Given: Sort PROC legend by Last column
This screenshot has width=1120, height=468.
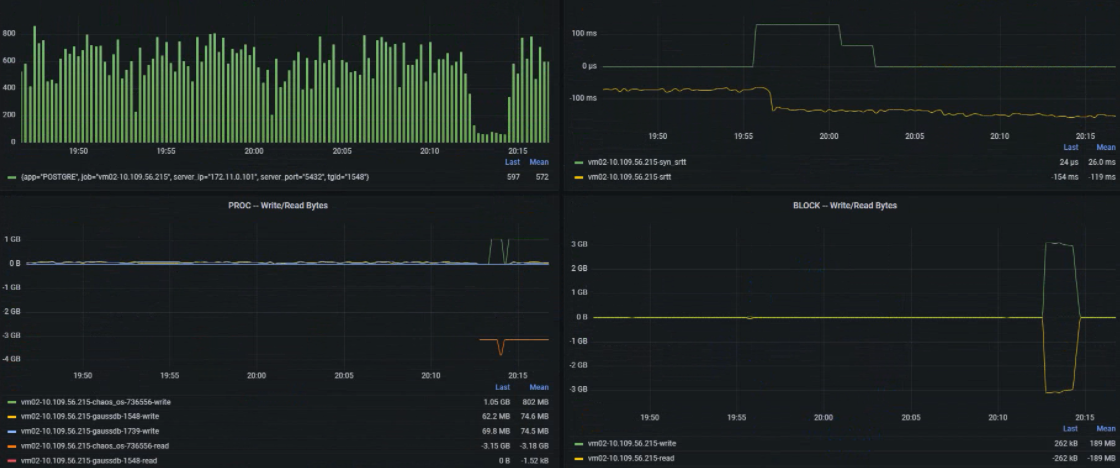Looking at the screenshot, I should pyautogui.click(x=502, y=387).
